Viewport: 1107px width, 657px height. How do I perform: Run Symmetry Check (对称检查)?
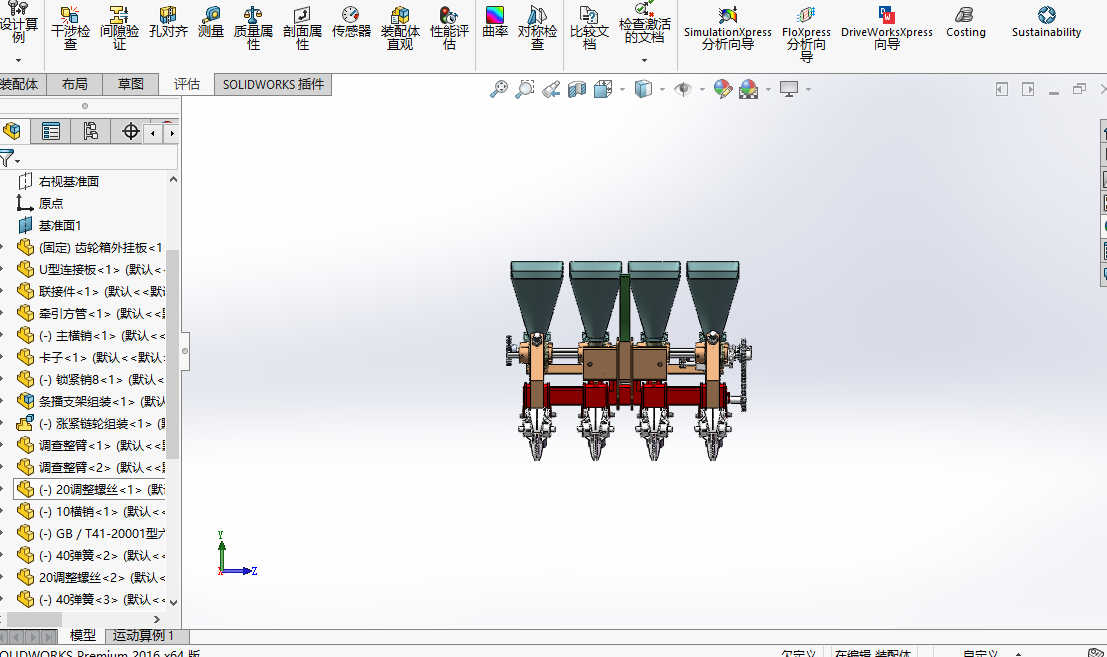pyautogui.click(x=537, y=28)
